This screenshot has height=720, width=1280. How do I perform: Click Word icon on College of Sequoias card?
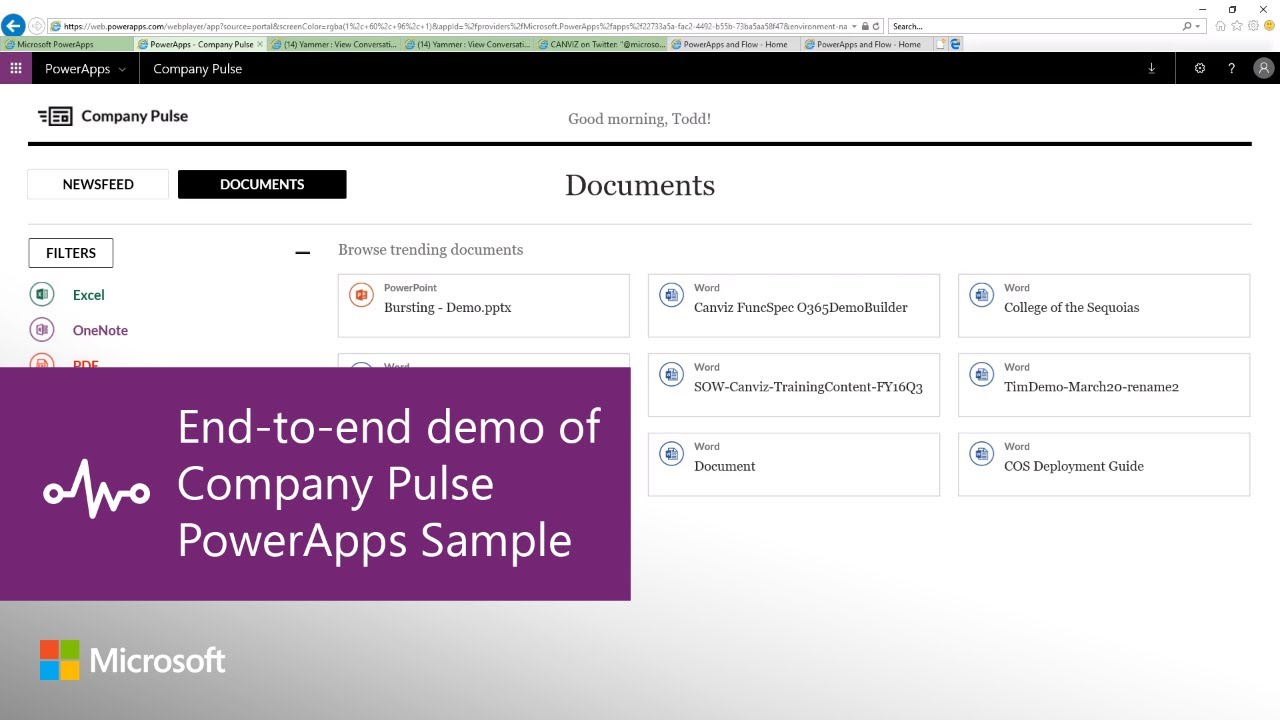click(x=981, y=295)
